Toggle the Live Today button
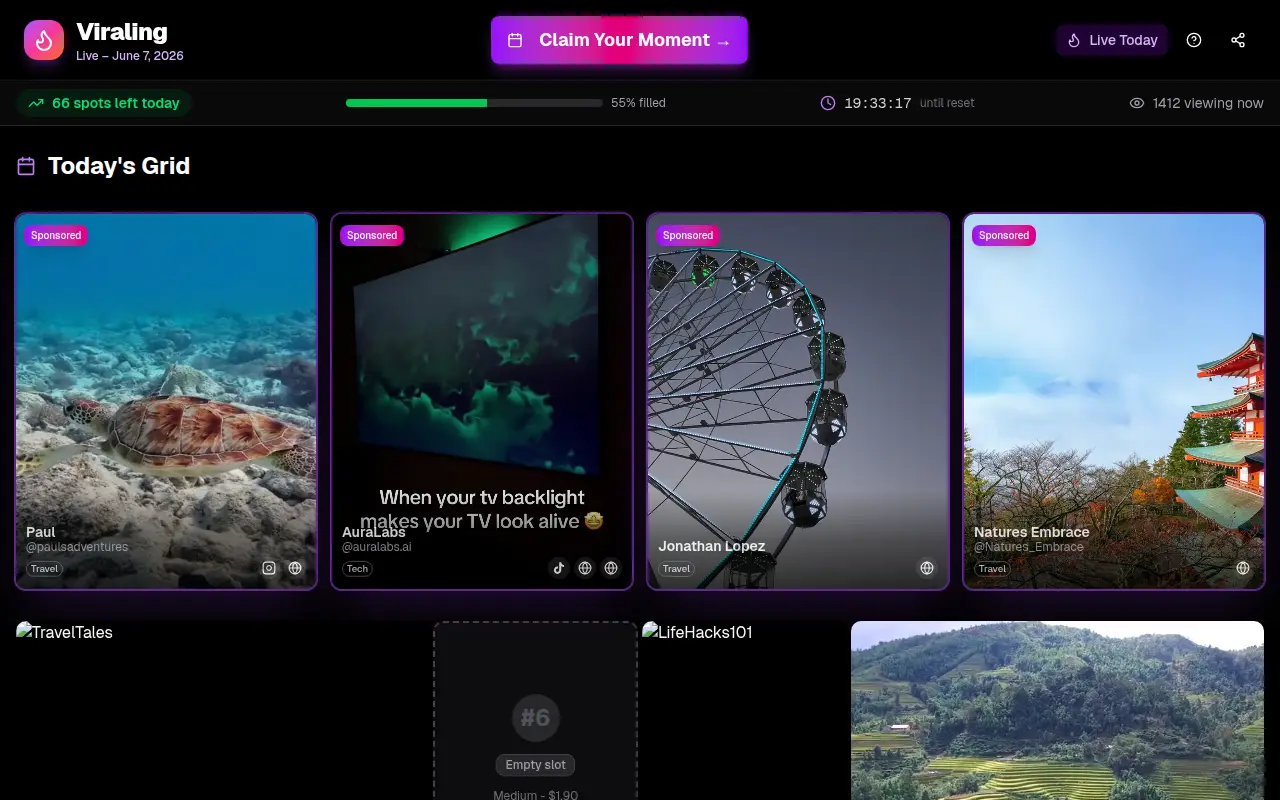This screenshot has width=1280, height=800. point(1112,40)
